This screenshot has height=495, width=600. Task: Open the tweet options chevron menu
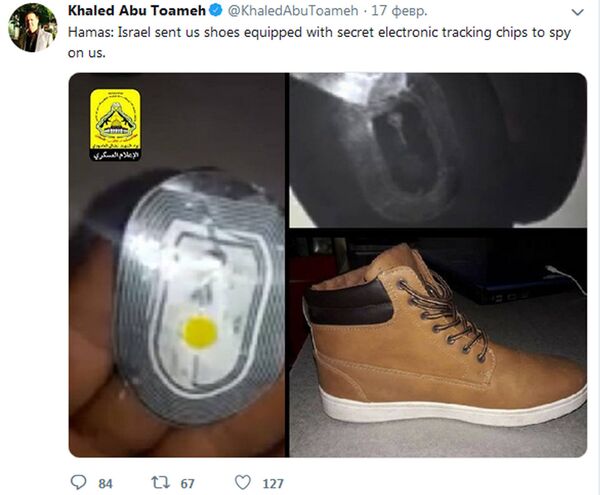(577, 12)
